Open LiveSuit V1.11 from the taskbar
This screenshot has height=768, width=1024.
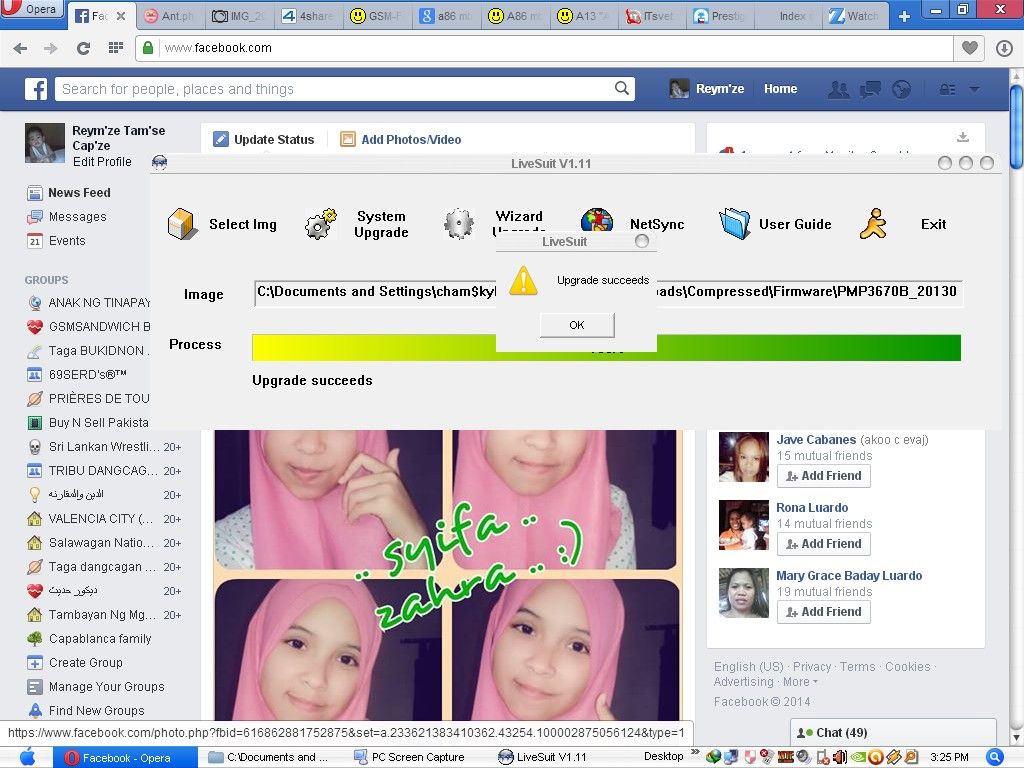pos(543,757)
